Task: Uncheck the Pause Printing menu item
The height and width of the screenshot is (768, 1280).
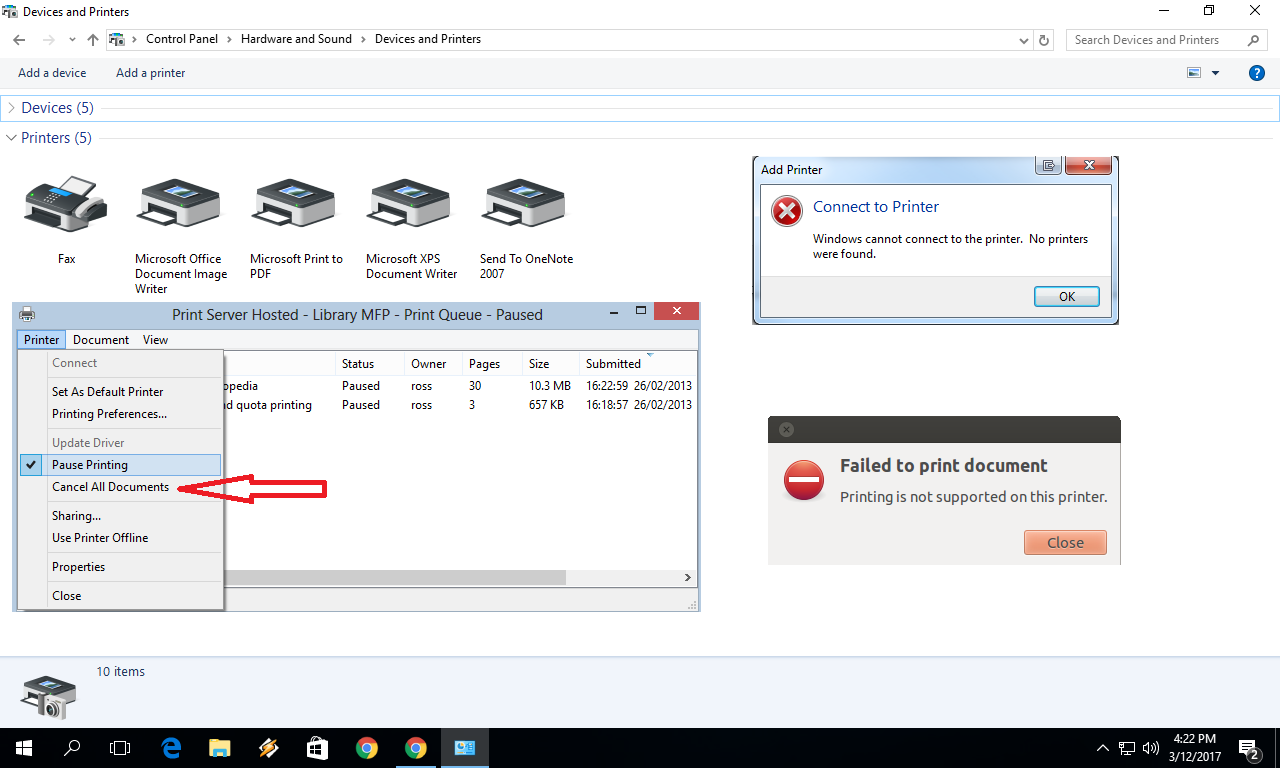Action: pyautogui.click(x=121, y=465)
